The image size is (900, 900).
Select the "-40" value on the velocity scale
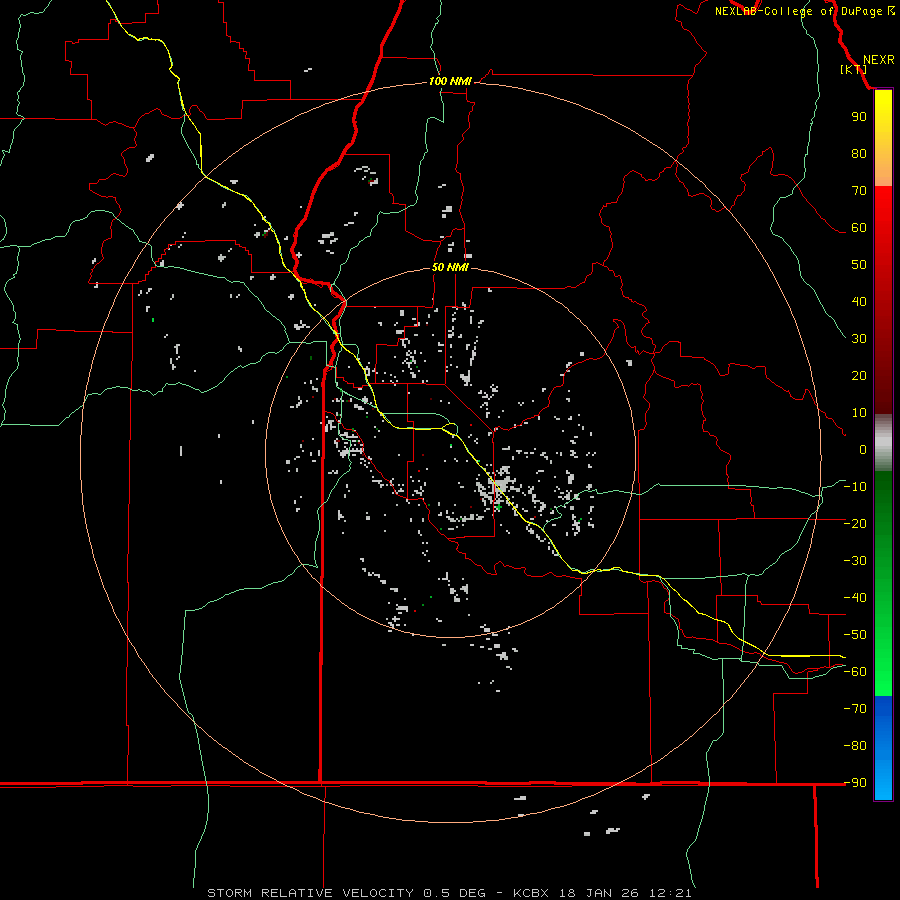click(x=855, y=598)
